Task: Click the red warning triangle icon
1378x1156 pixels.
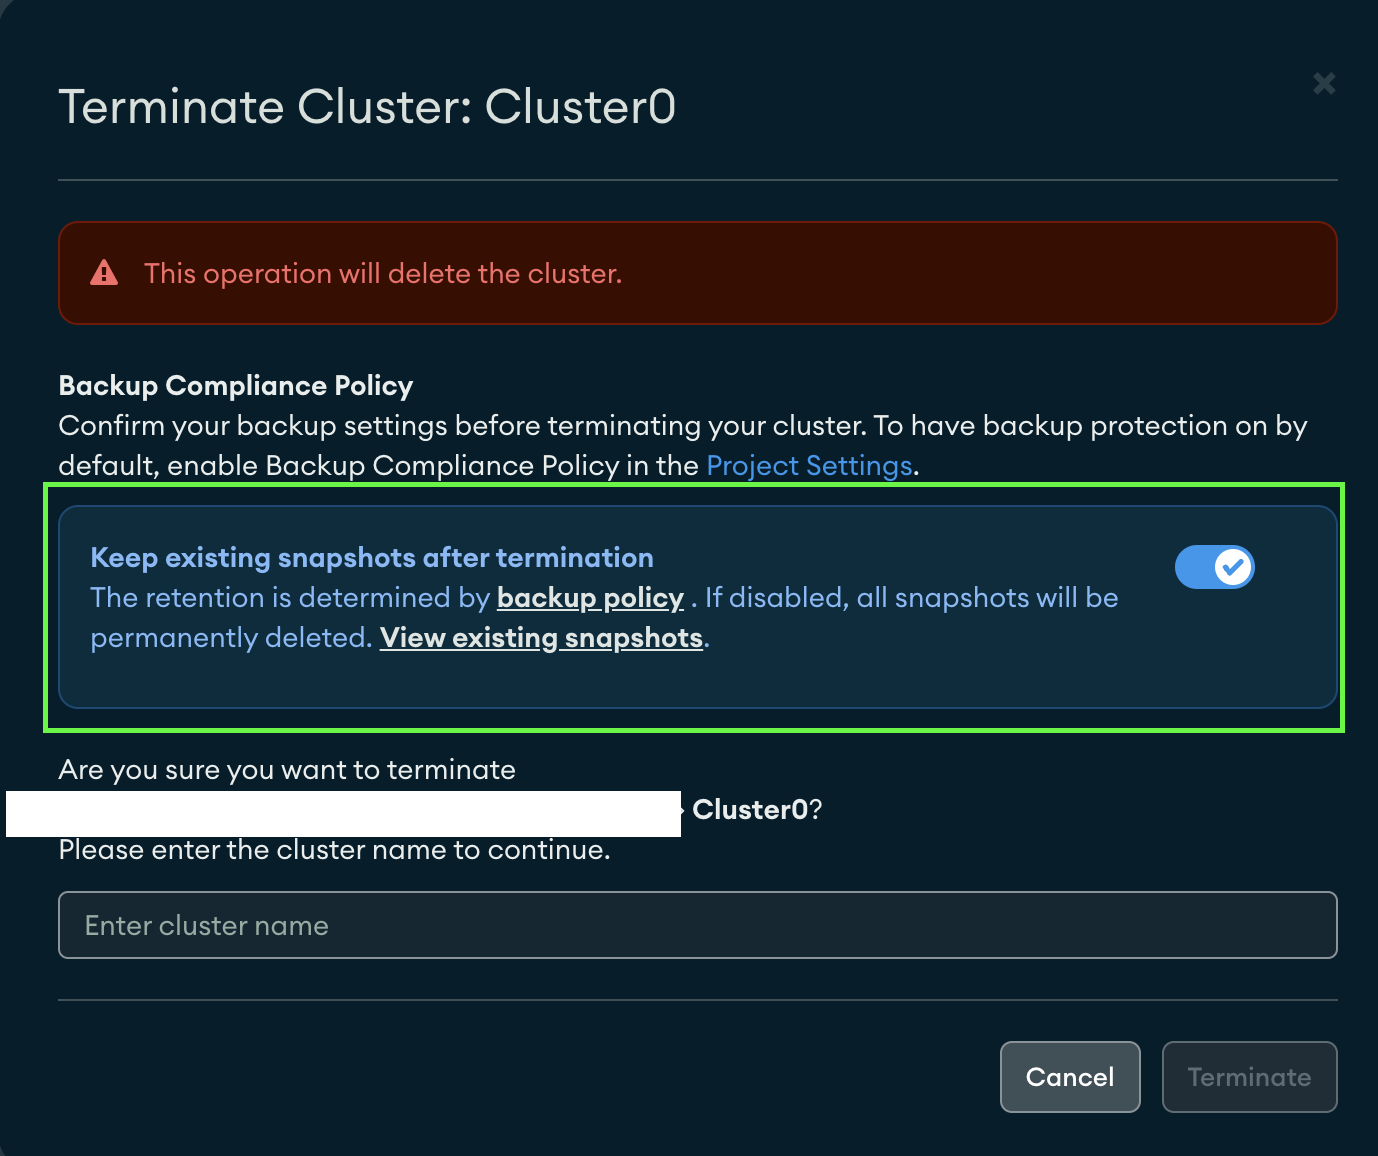Action: pyautogui.click(x=104, y=273)
